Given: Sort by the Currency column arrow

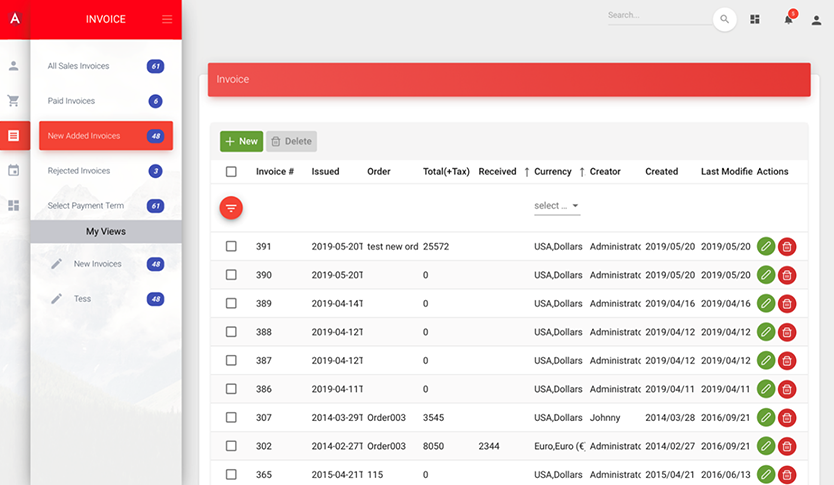Looking at the screenshot, I should pyautogui.click(x=581, y=172).
